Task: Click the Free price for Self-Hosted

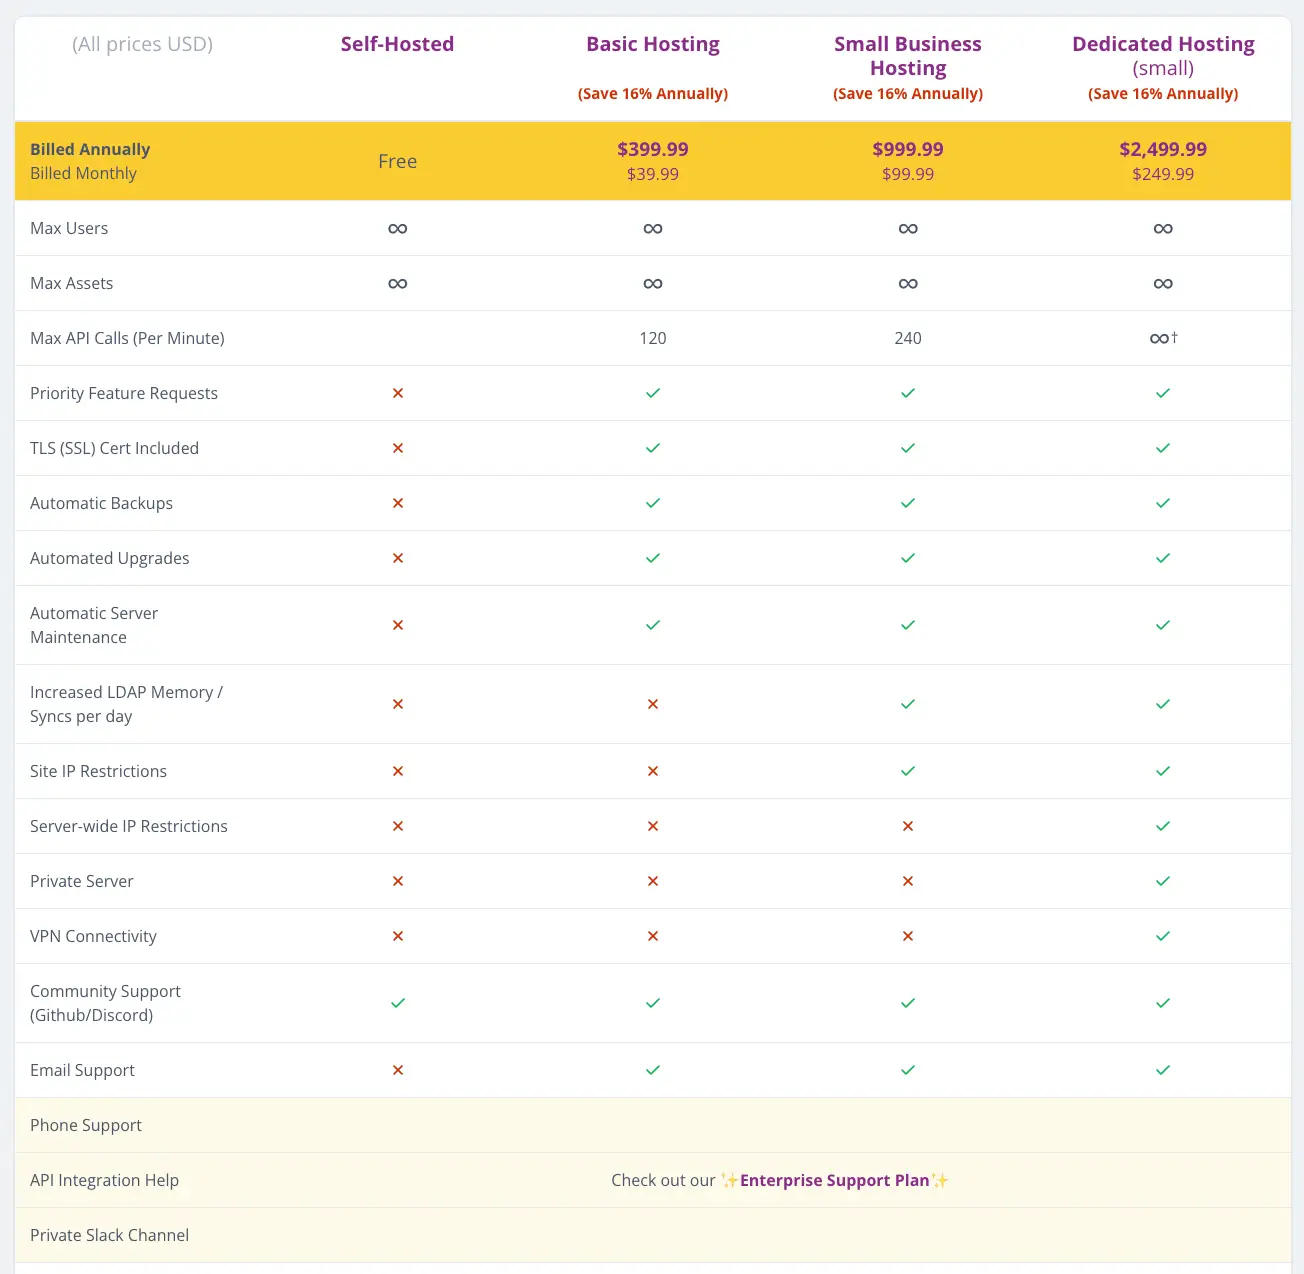Action: 397,161
